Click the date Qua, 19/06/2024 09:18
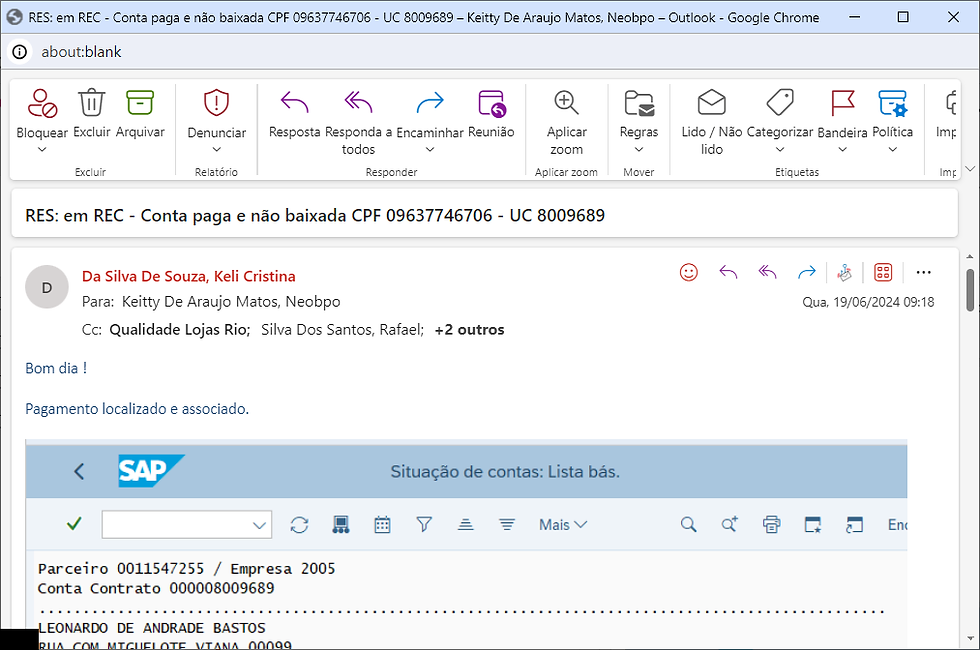This screenshot has height=650, width=980. click(x=868, y=302)
